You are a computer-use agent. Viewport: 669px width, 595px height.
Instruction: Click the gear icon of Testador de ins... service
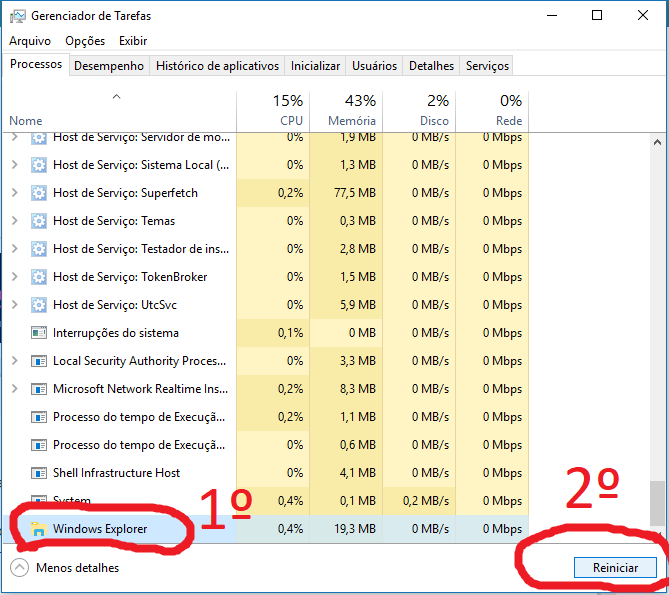point(39,249)
